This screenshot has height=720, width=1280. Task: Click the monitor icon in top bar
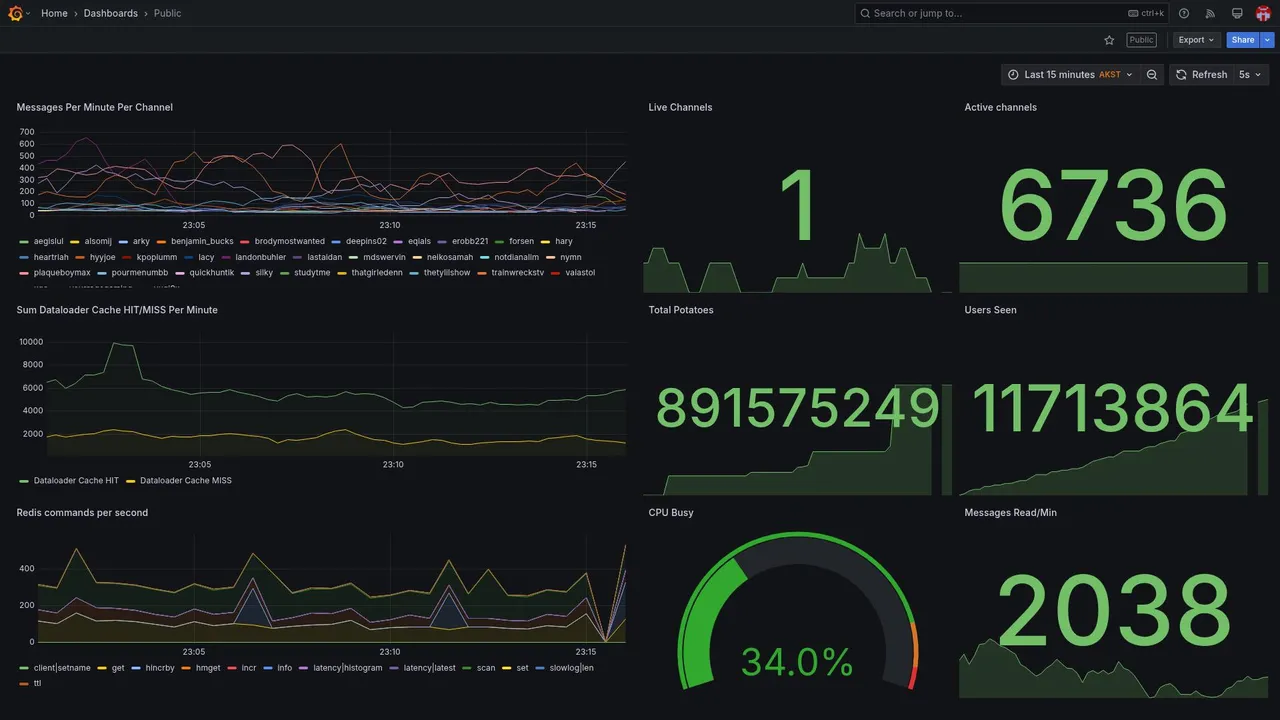1237,13
